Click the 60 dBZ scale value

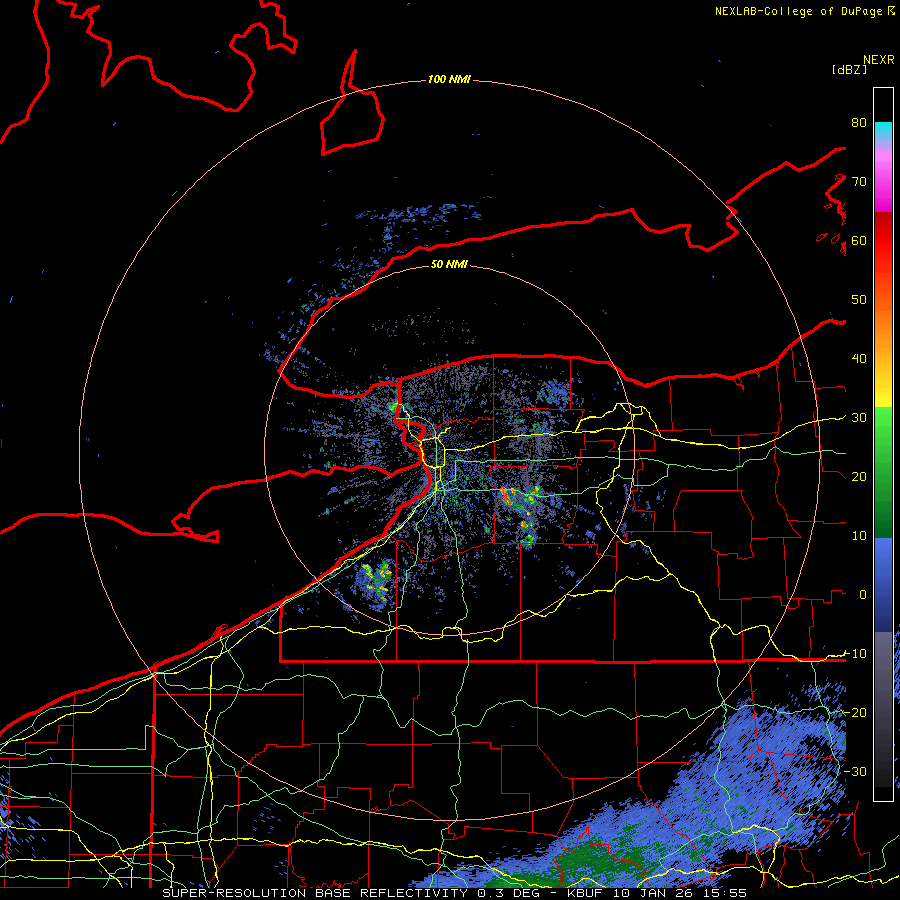[x=859, y=240]
